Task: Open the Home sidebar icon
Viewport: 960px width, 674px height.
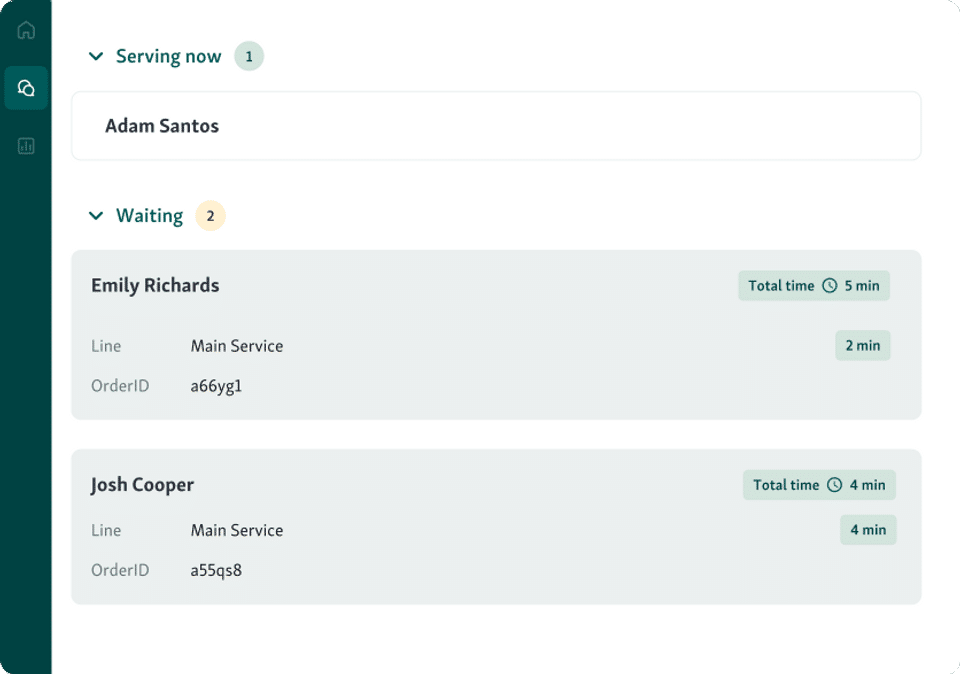Action: tap(26, 30)
